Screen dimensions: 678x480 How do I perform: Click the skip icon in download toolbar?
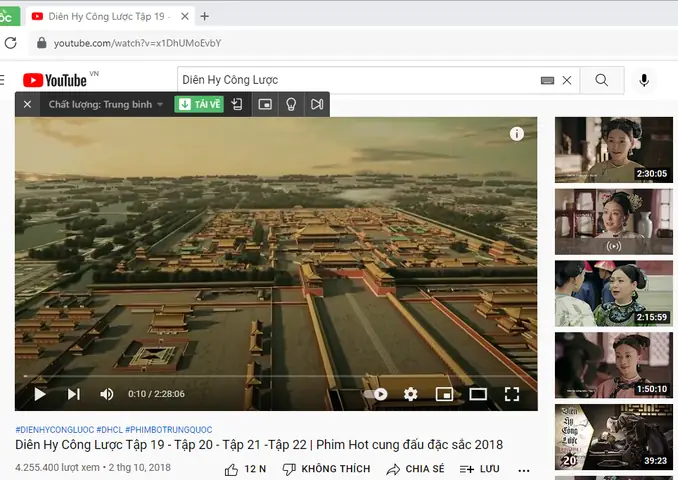(317, 104)
